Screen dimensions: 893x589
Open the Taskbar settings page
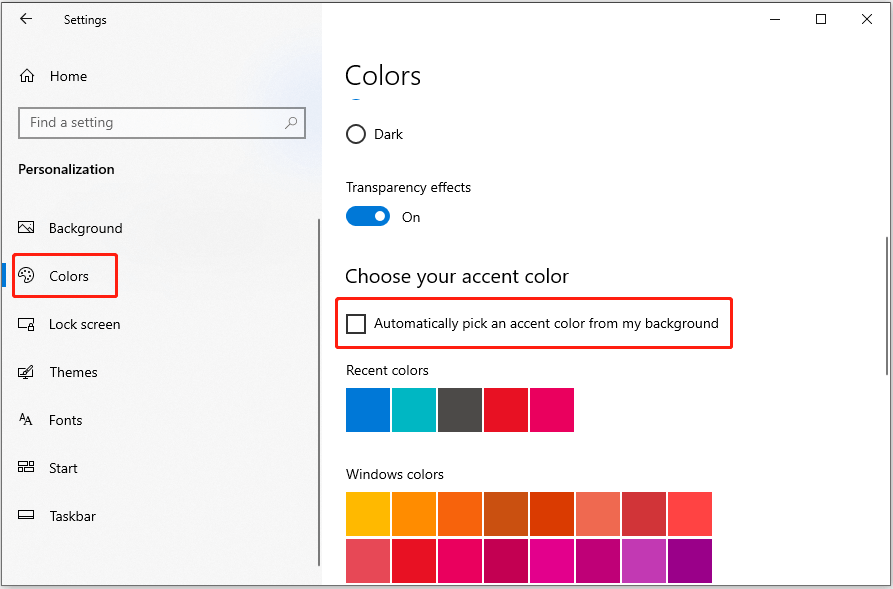[72, 516]
